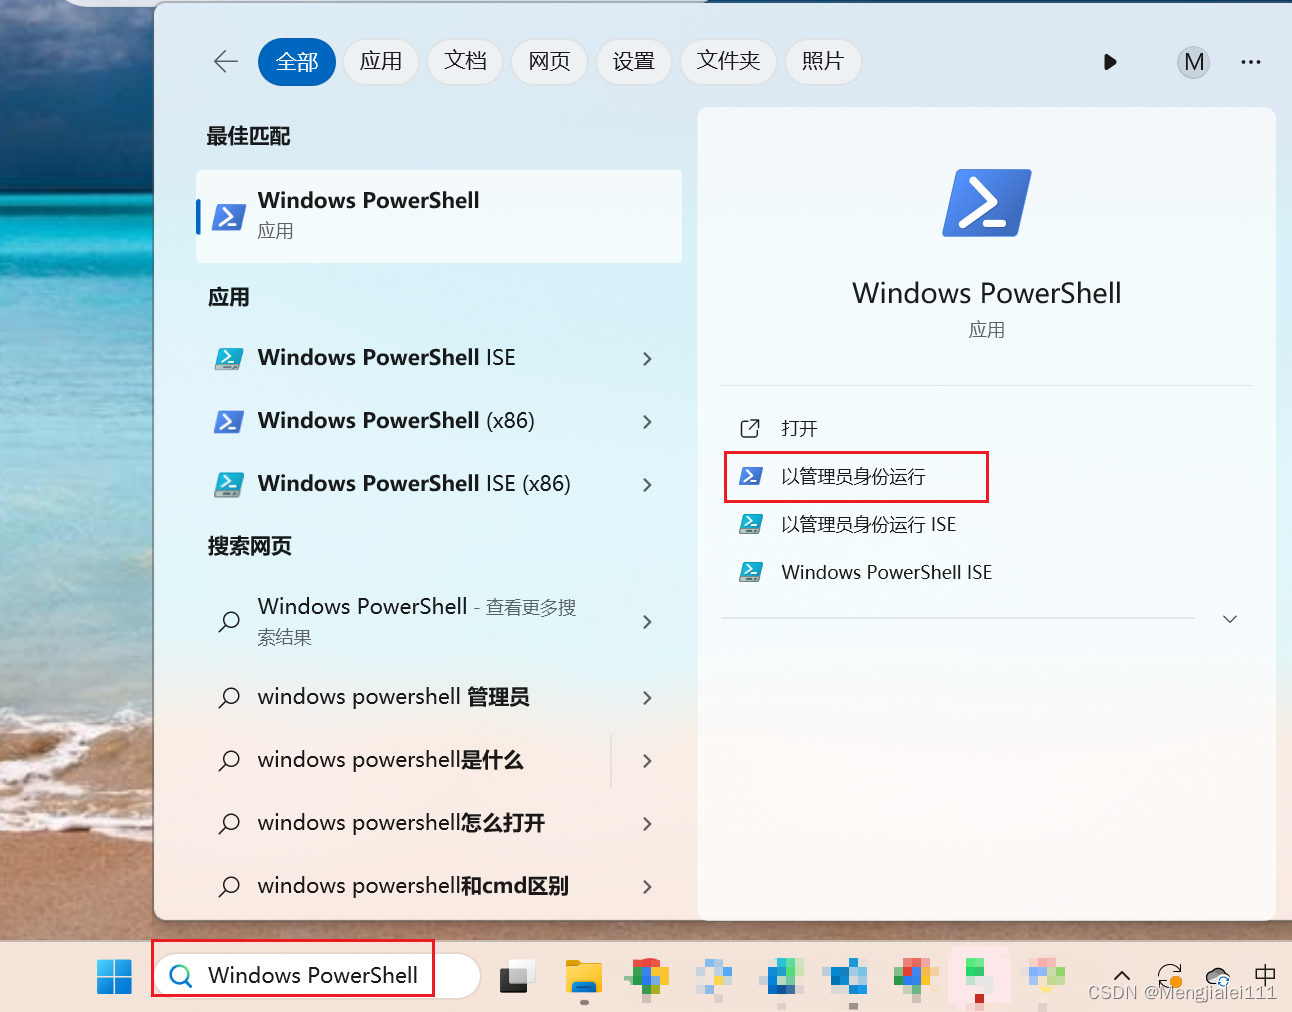1292x1012 pixels.
Task: Switch to the 文档 filter tab
Action: 465,62
